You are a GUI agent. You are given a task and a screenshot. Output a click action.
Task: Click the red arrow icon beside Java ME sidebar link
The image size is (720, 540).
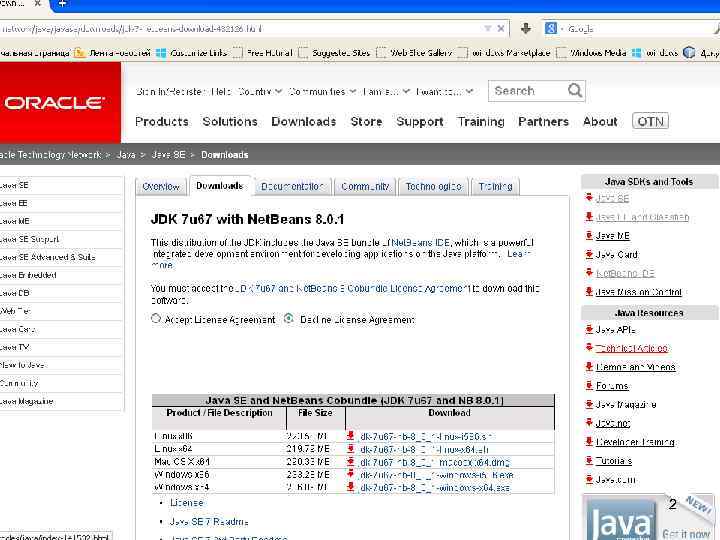[x=589, y=236]
